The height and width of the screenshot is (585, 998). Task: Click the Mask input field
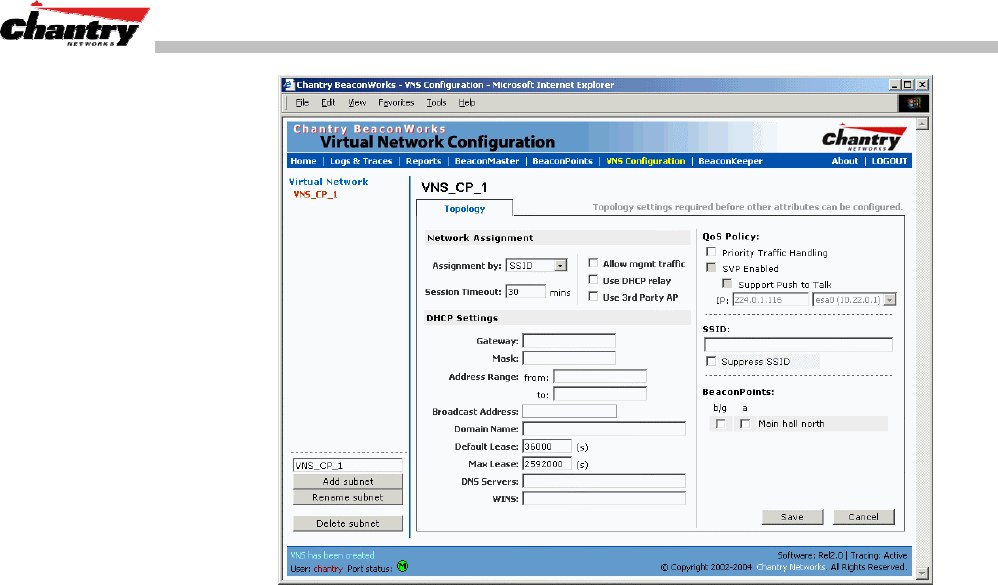569,358
